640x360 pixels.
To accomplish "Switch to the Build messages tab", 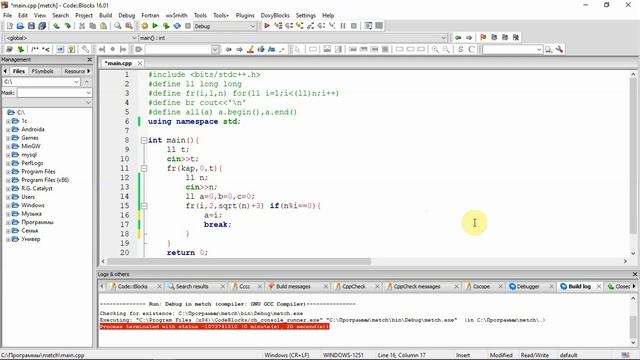I will 293,287.
